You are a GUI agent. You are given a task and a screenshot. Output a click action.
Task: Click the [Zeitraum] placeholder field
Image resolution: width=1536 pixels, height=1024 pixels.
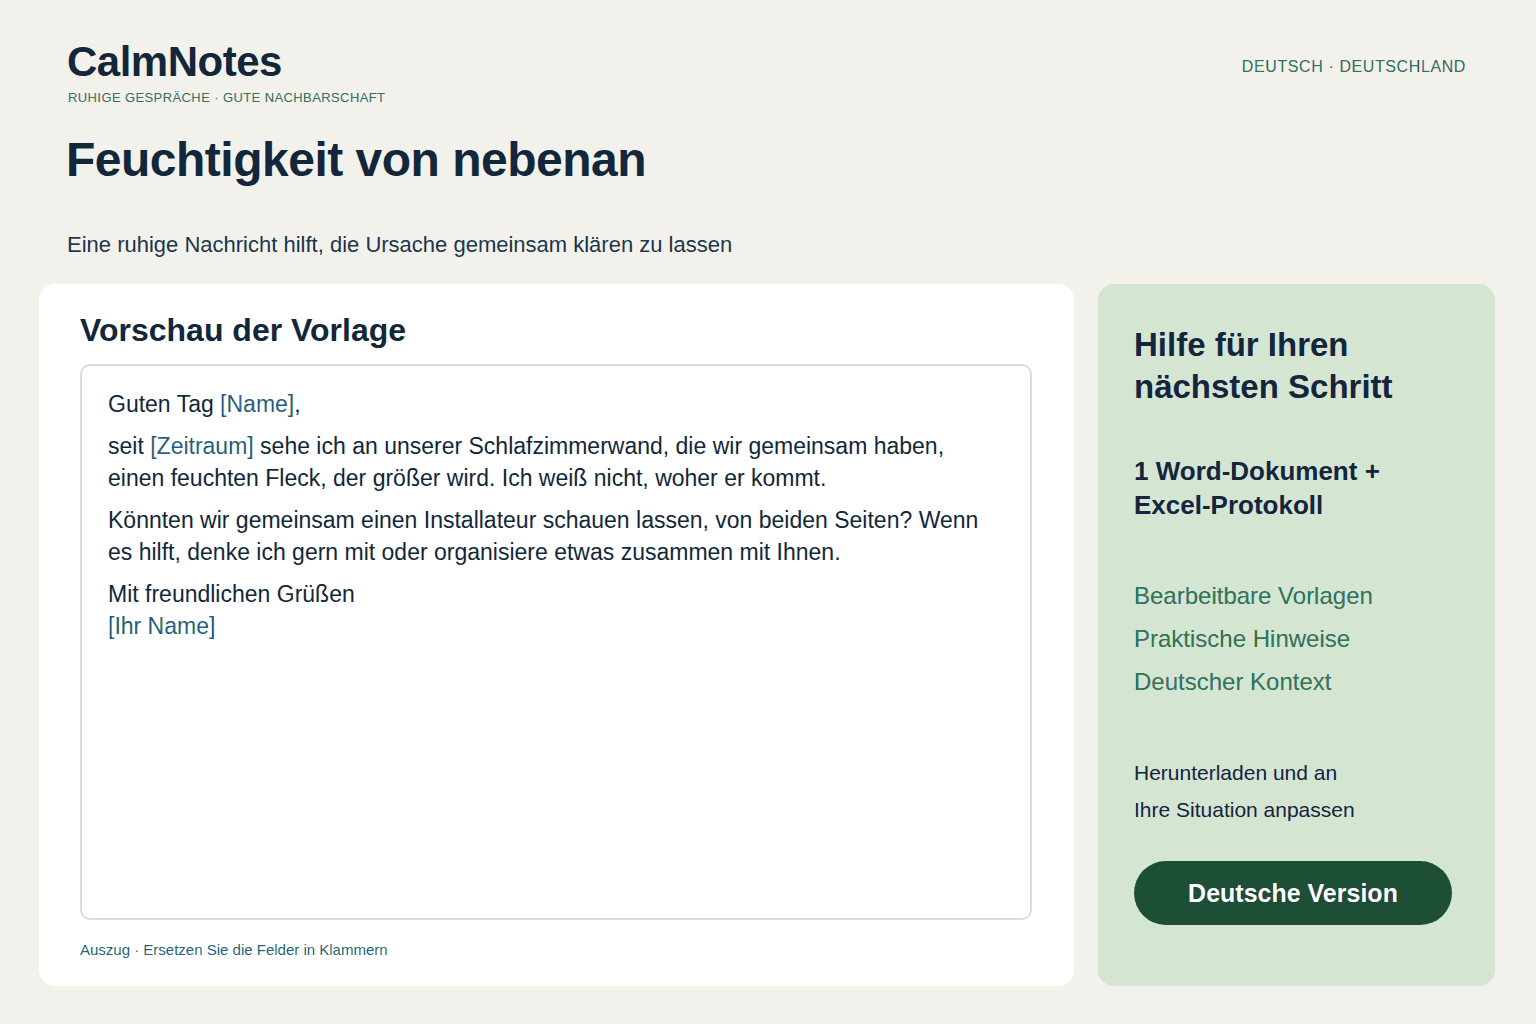tap(202, 446)
